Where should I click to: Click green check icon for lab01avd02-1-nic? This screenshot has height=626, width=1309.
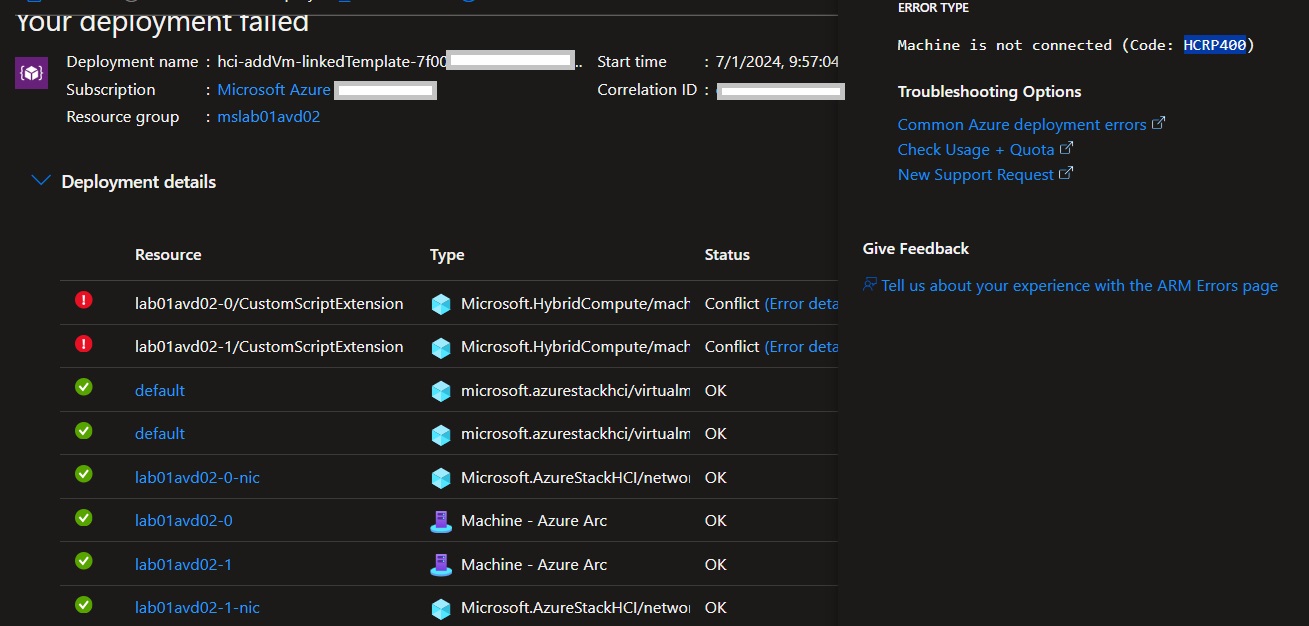(84, 604)
